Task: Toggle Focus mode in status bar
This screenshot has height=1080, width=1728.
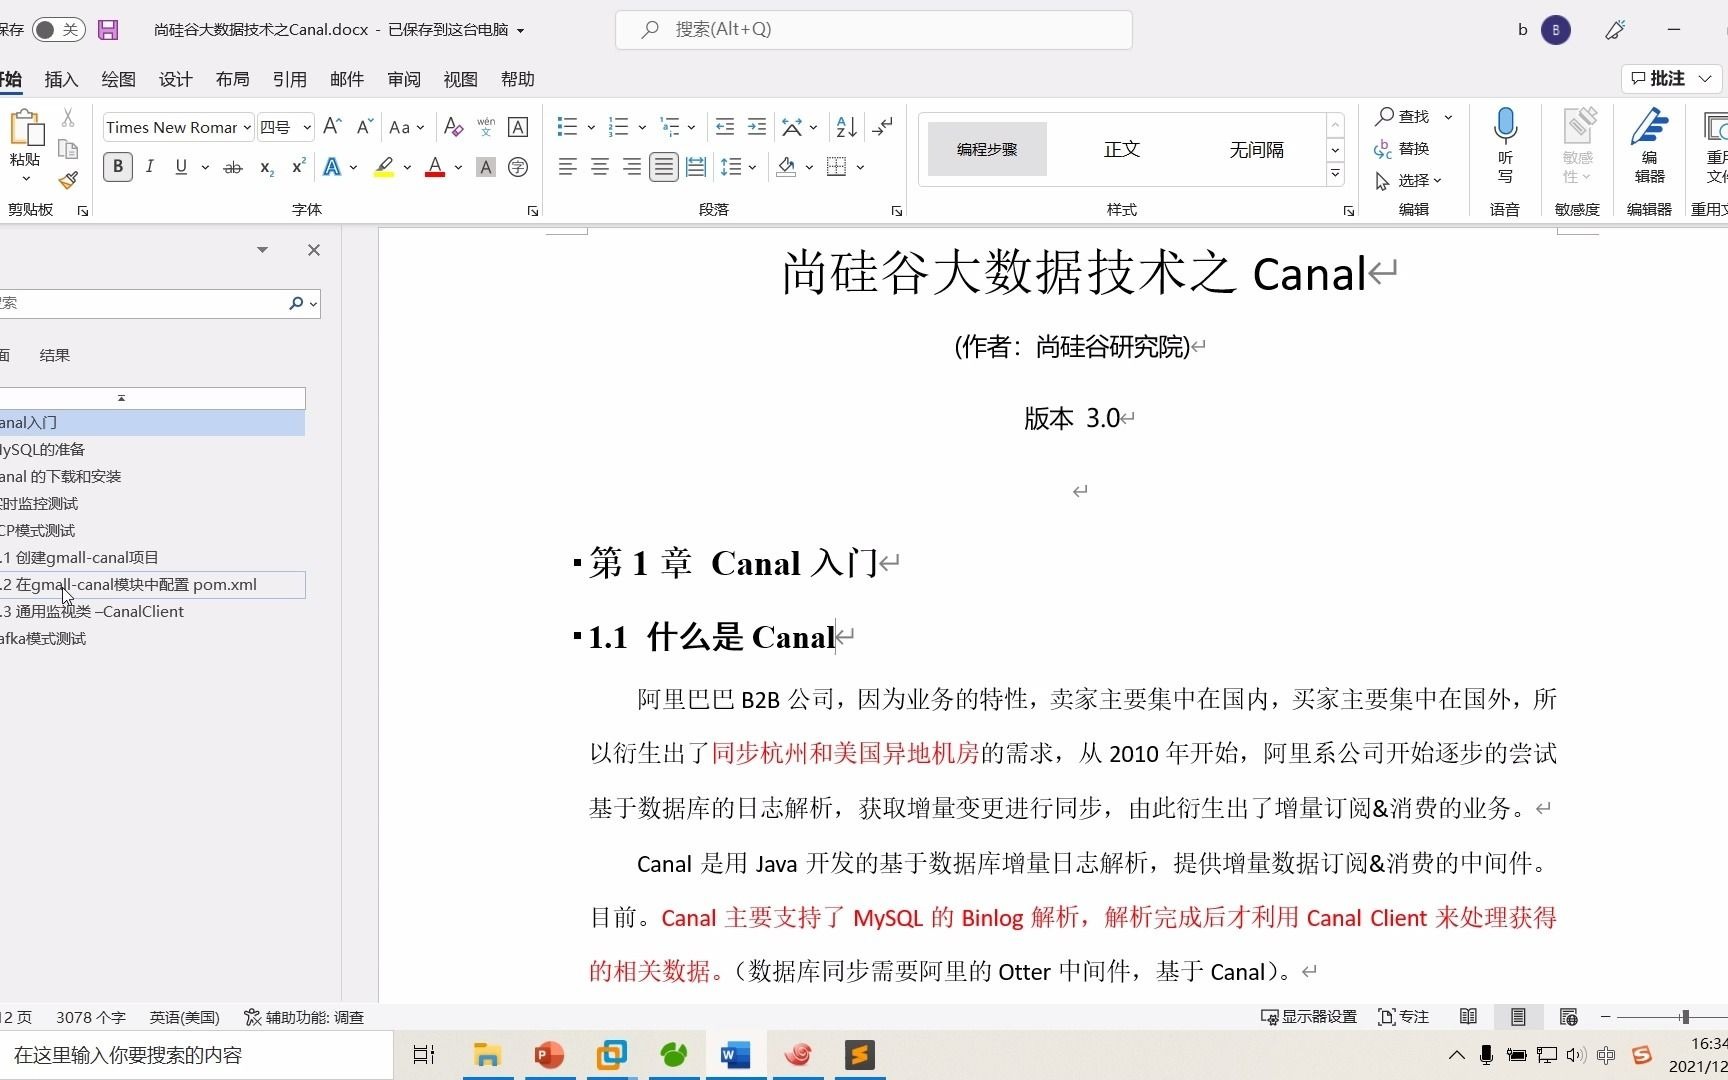Action: pos(1403,1017)
